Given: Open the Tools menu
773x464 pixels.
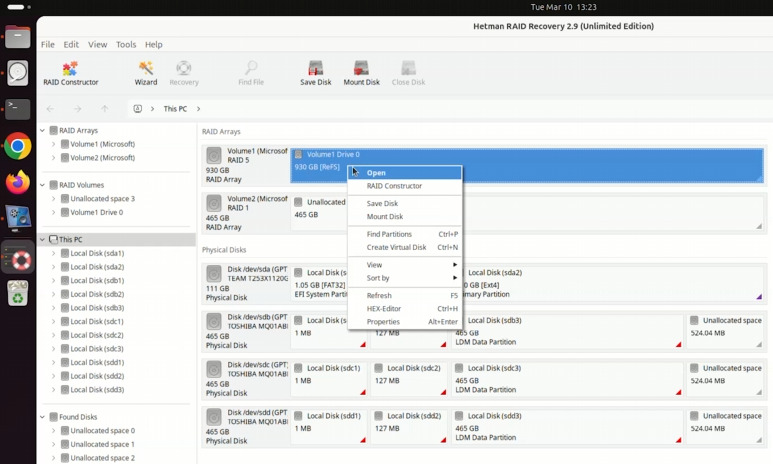Looking at the screenshot, I should 126,44.
